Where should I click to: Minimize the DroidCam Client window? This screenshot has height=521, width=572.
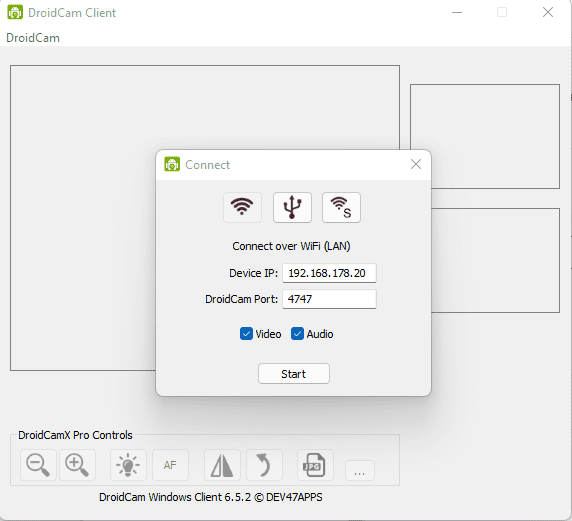click(457, 12)
